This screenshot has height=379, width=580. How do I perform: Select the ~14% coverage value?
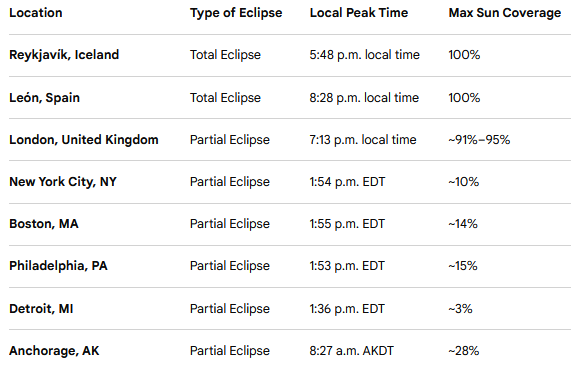click(463, 224)
